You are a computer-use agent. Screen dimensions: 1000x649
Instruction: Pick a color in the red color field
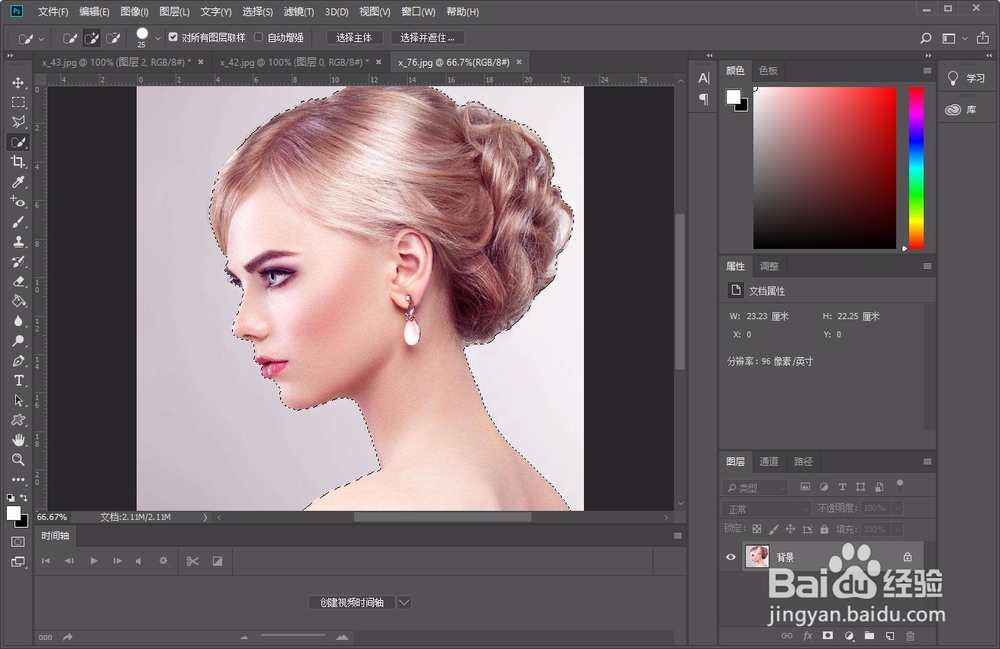click(x=825, y=168)
